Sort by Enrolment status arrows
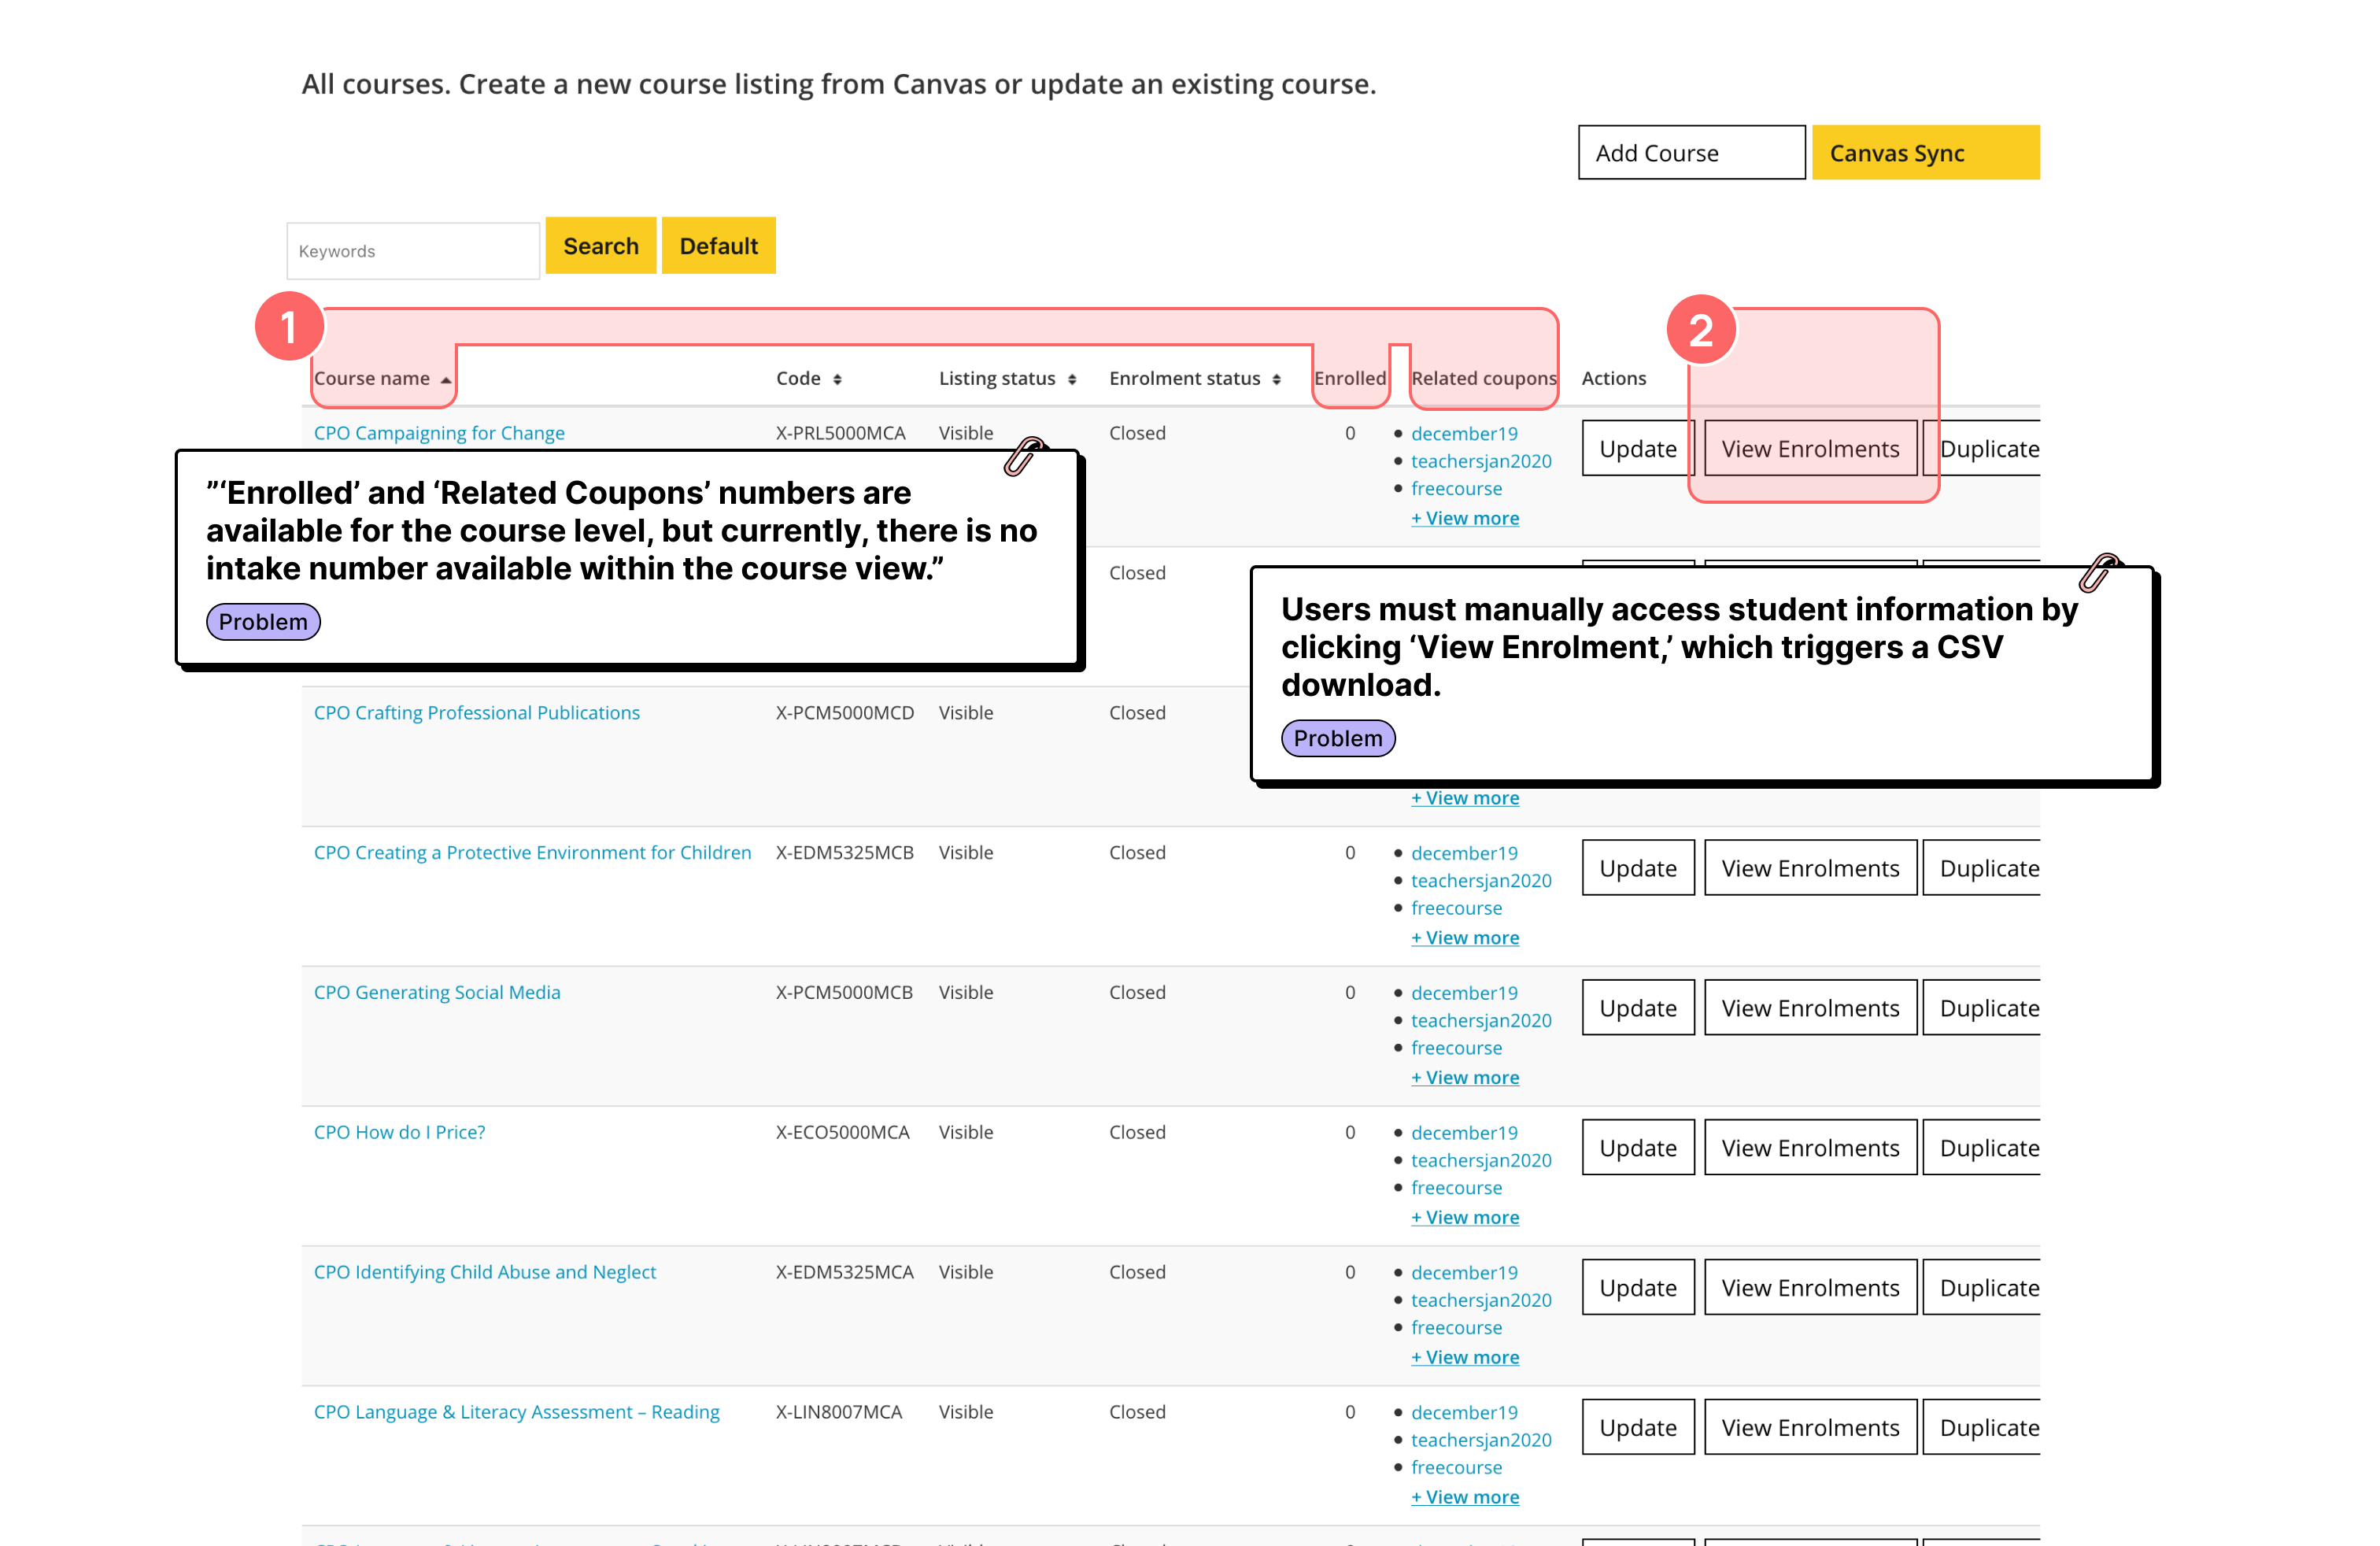 pos(1276,379)
